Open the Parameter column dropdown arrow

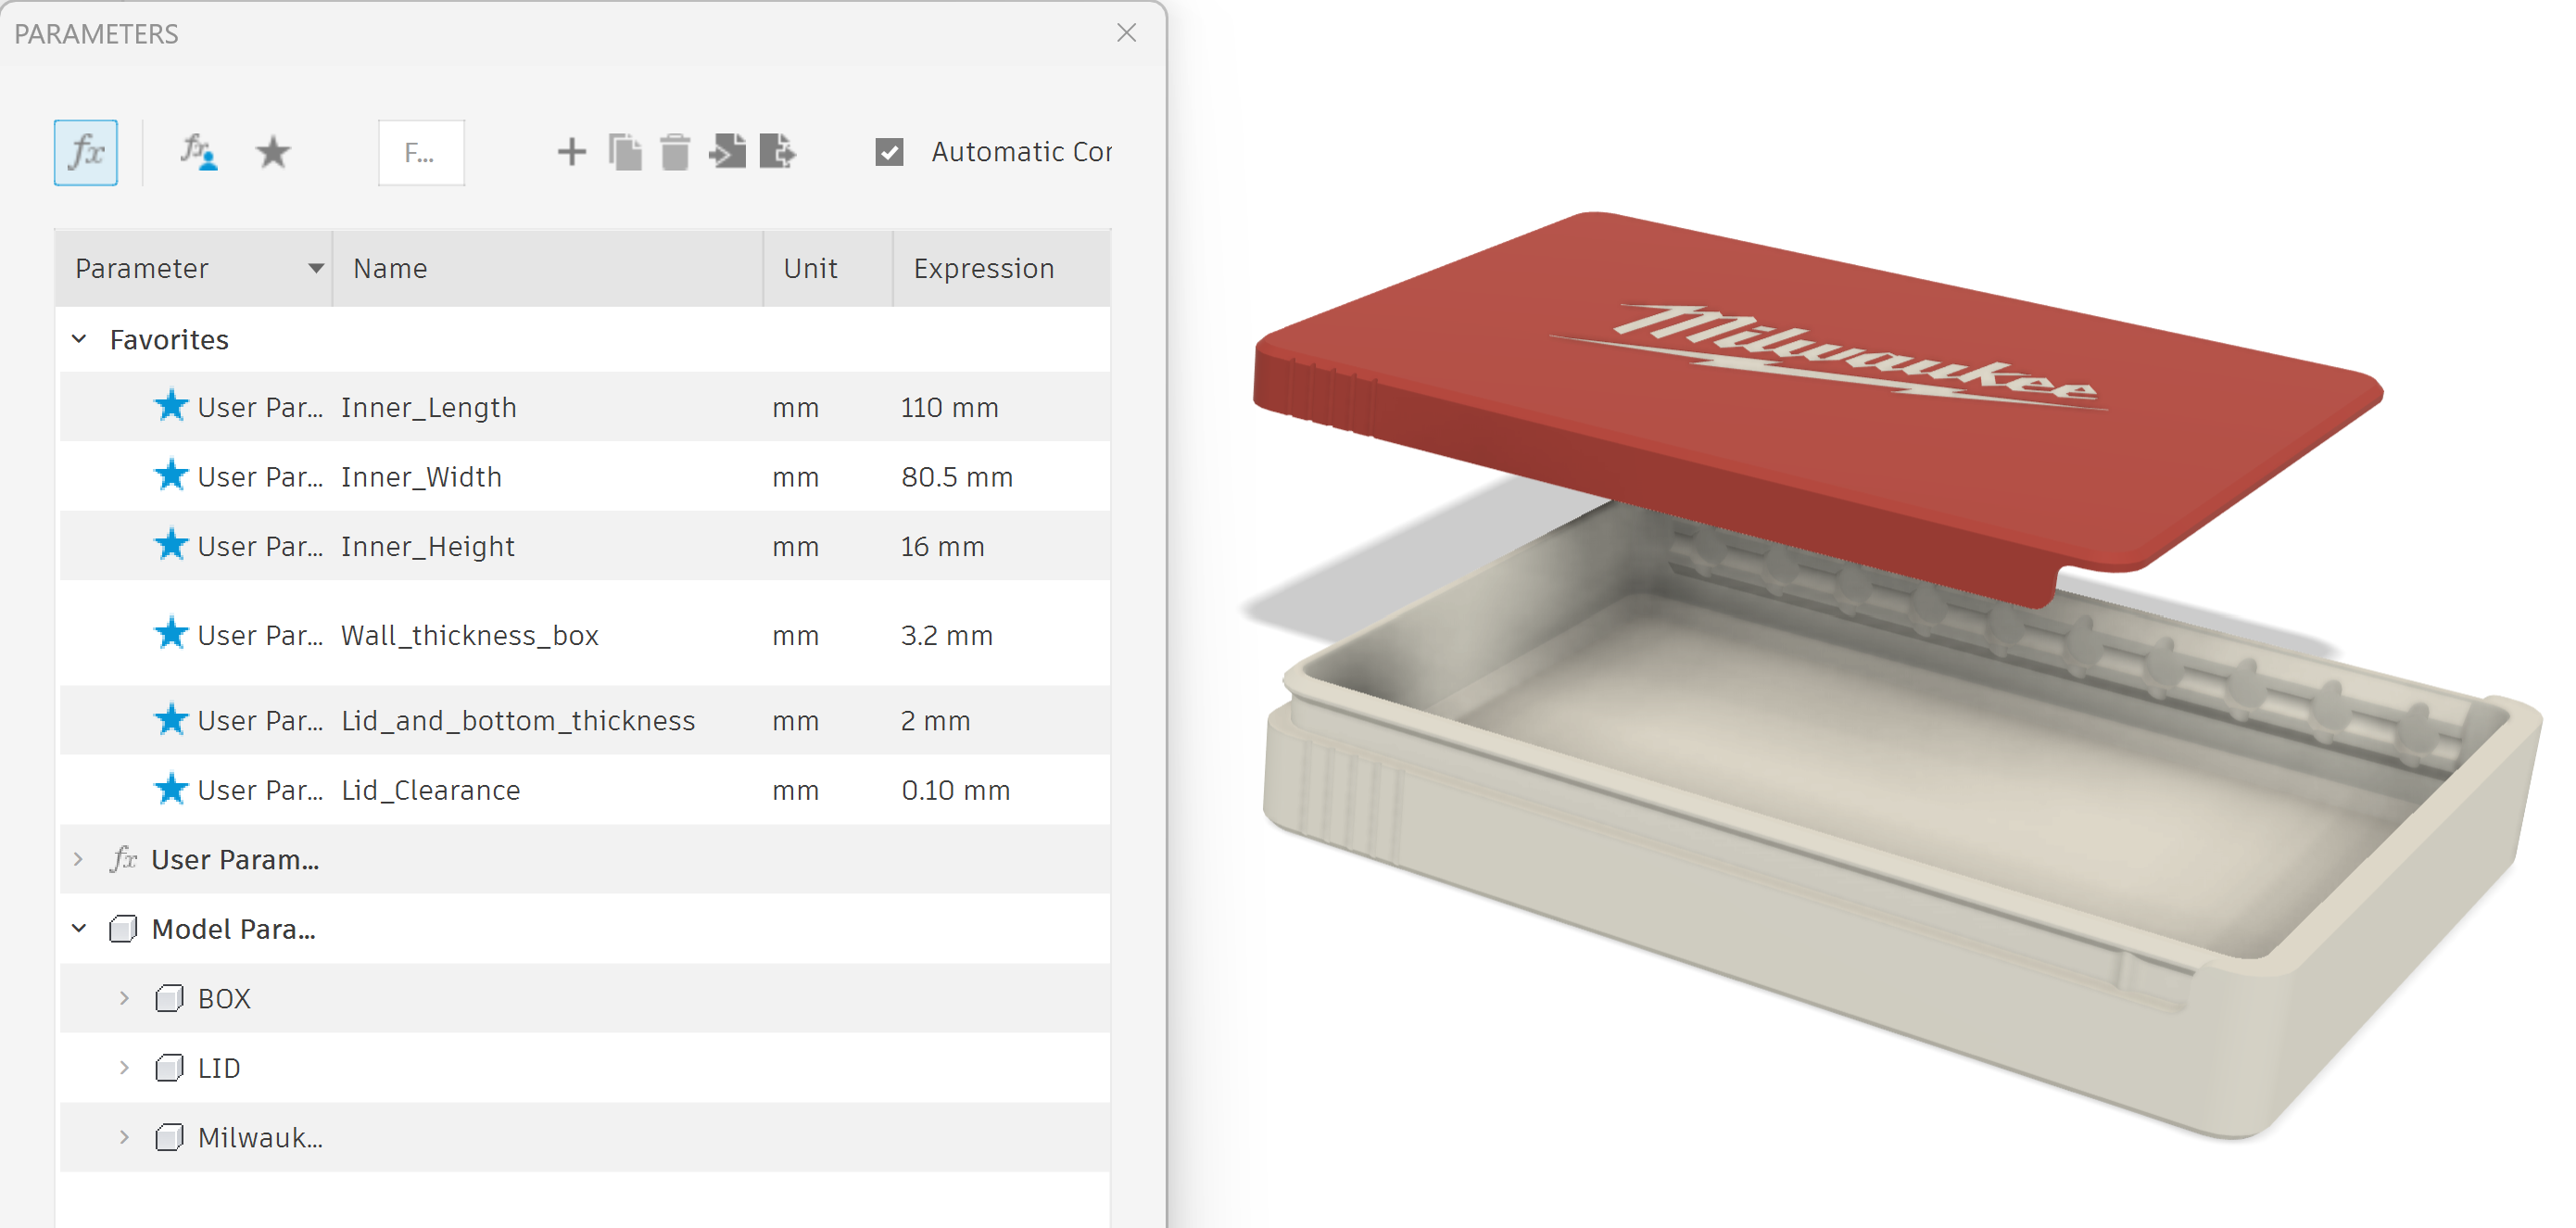click(316, 268)
